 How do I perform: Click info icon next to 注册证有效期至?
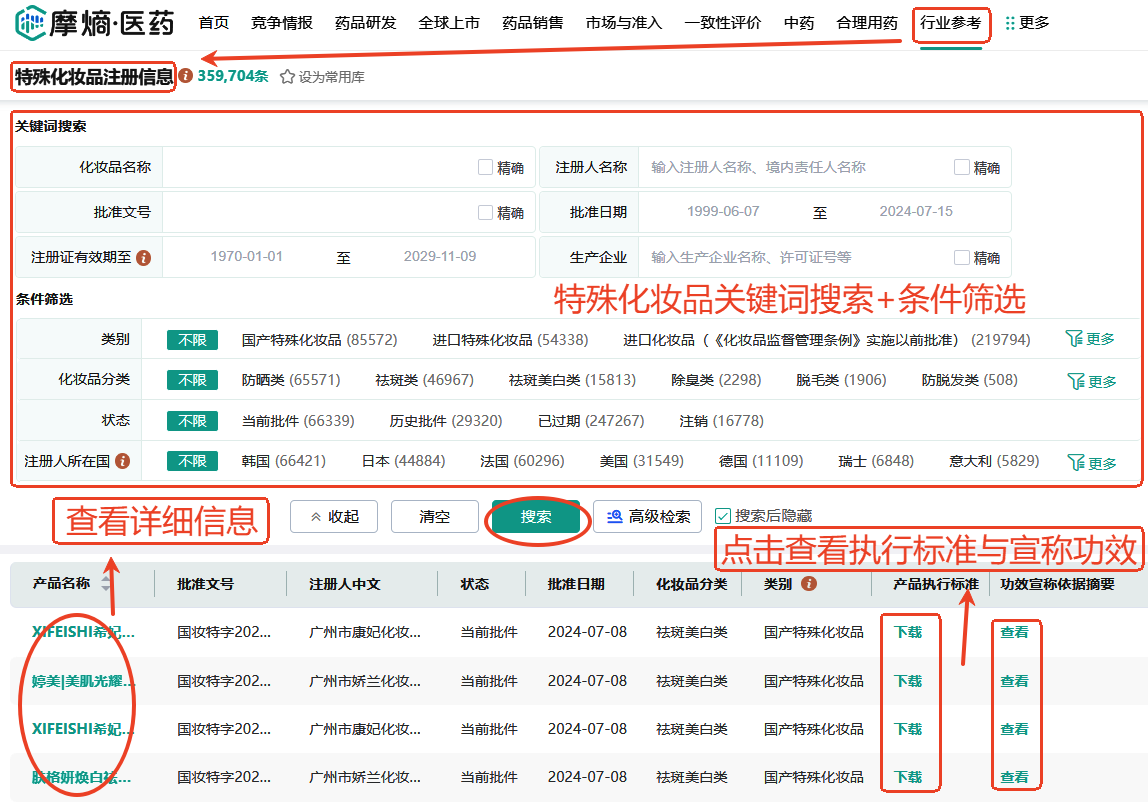point(143,258)
